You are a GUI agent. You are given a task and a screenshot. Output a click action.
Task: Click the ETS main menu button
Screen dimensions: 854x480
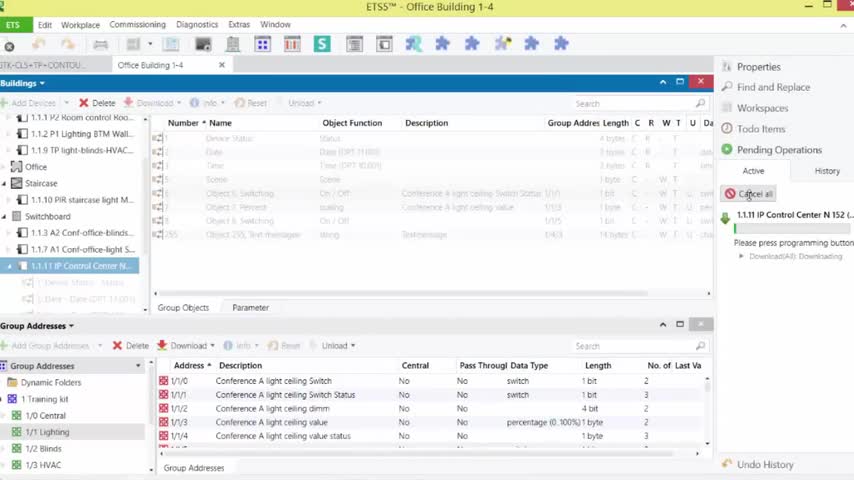15,25
